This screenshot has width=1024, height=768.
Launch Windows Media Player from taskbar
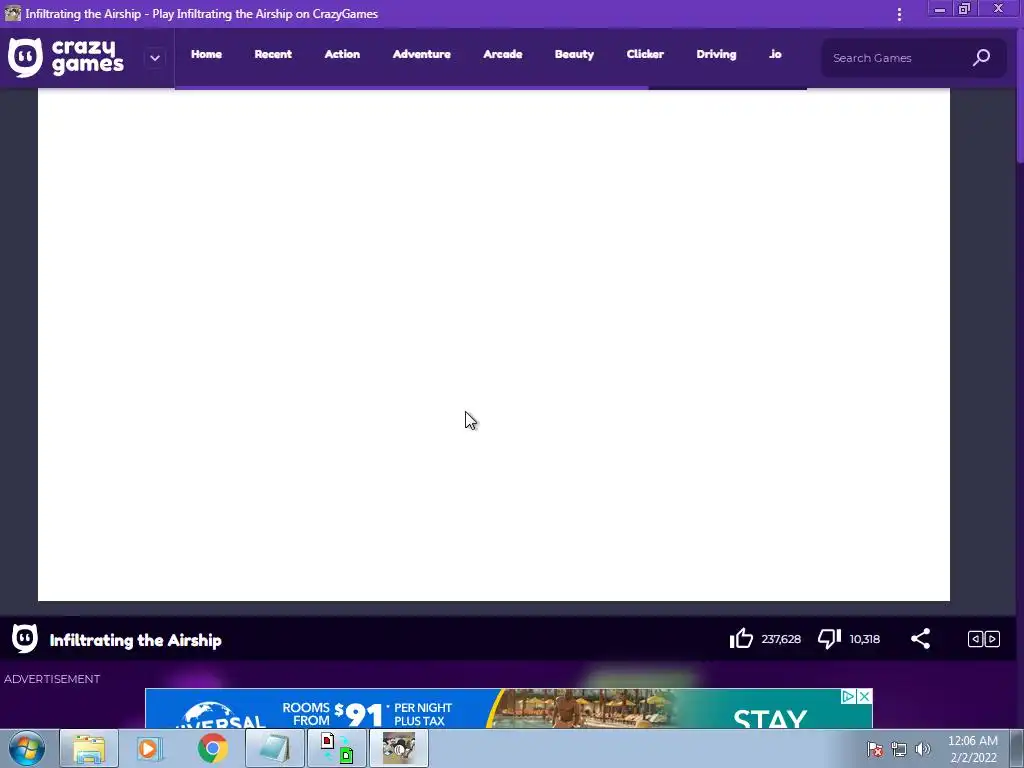pyautogui.click(x=150, y=748)
